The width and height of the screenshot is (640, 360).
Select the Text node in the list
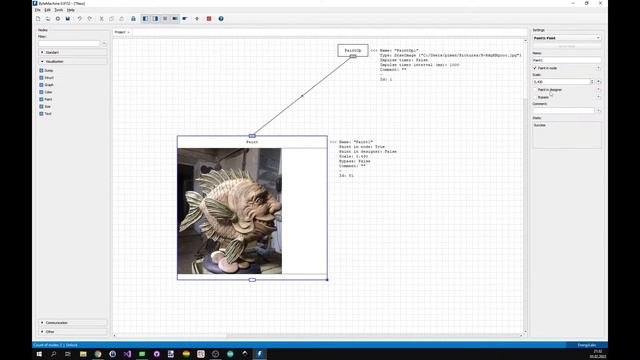coord(45,114)
